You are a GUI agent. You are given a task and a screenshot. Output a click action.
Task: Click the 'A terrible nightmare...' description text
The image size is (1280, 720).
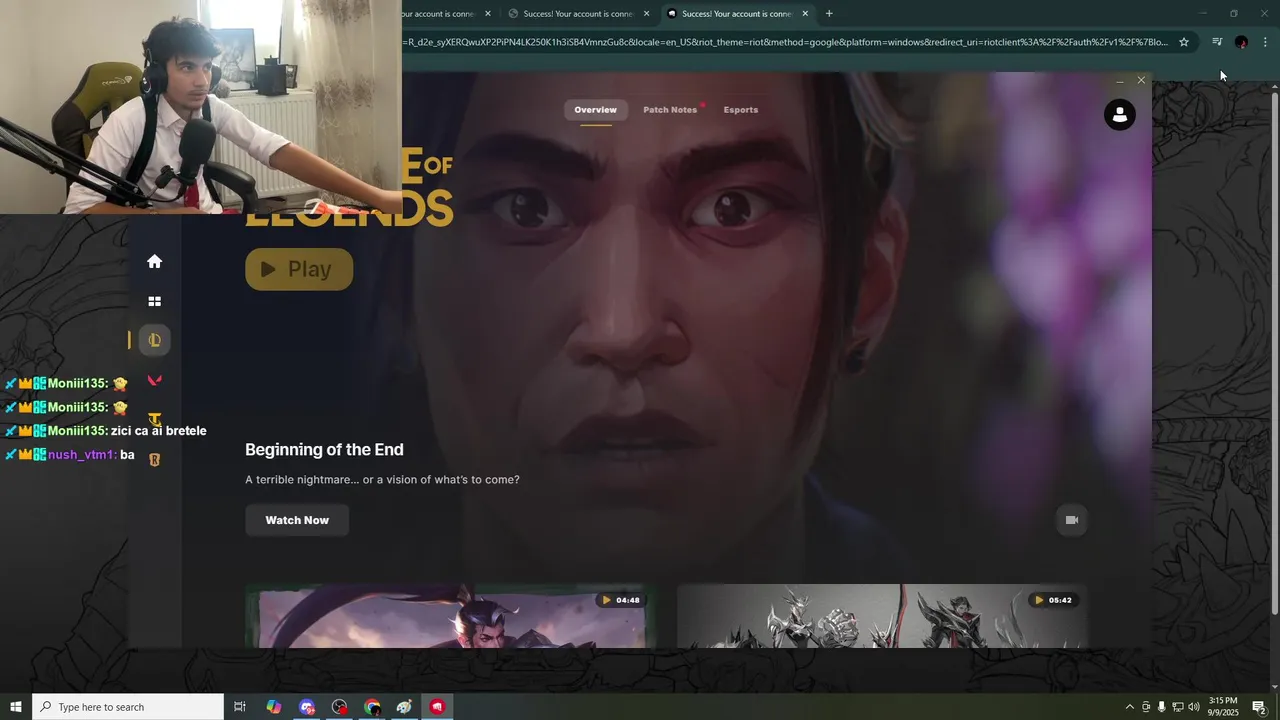(x=382, y=480)
